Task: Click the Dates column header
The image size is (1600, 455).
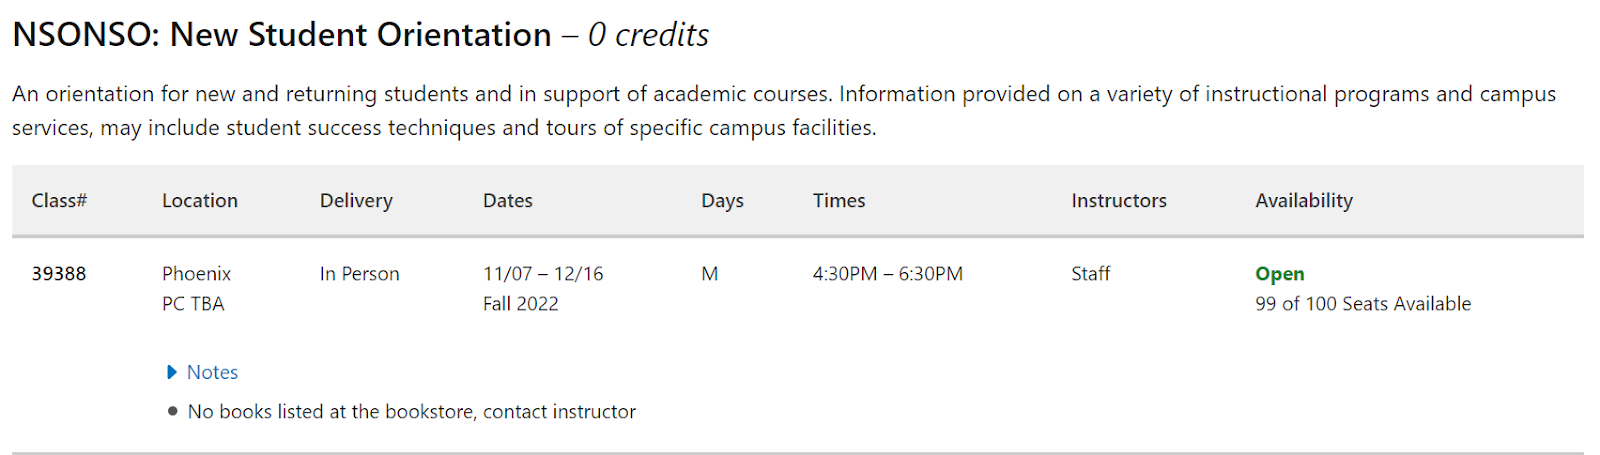Action: [508, 201]
